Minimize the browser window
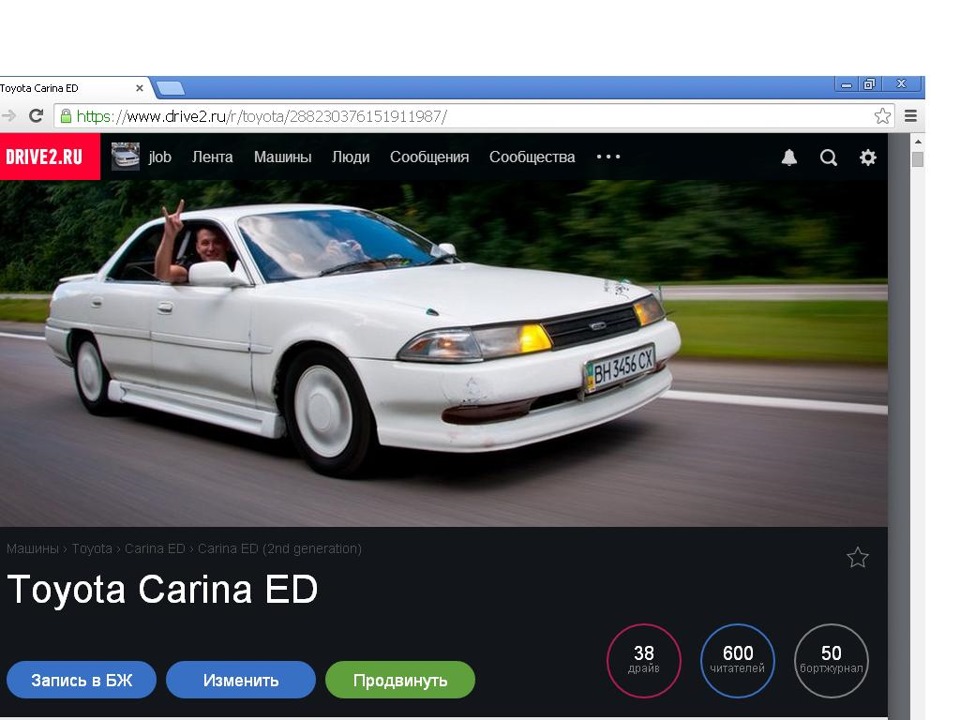This screenshot has height=720, width=960. 846,84
